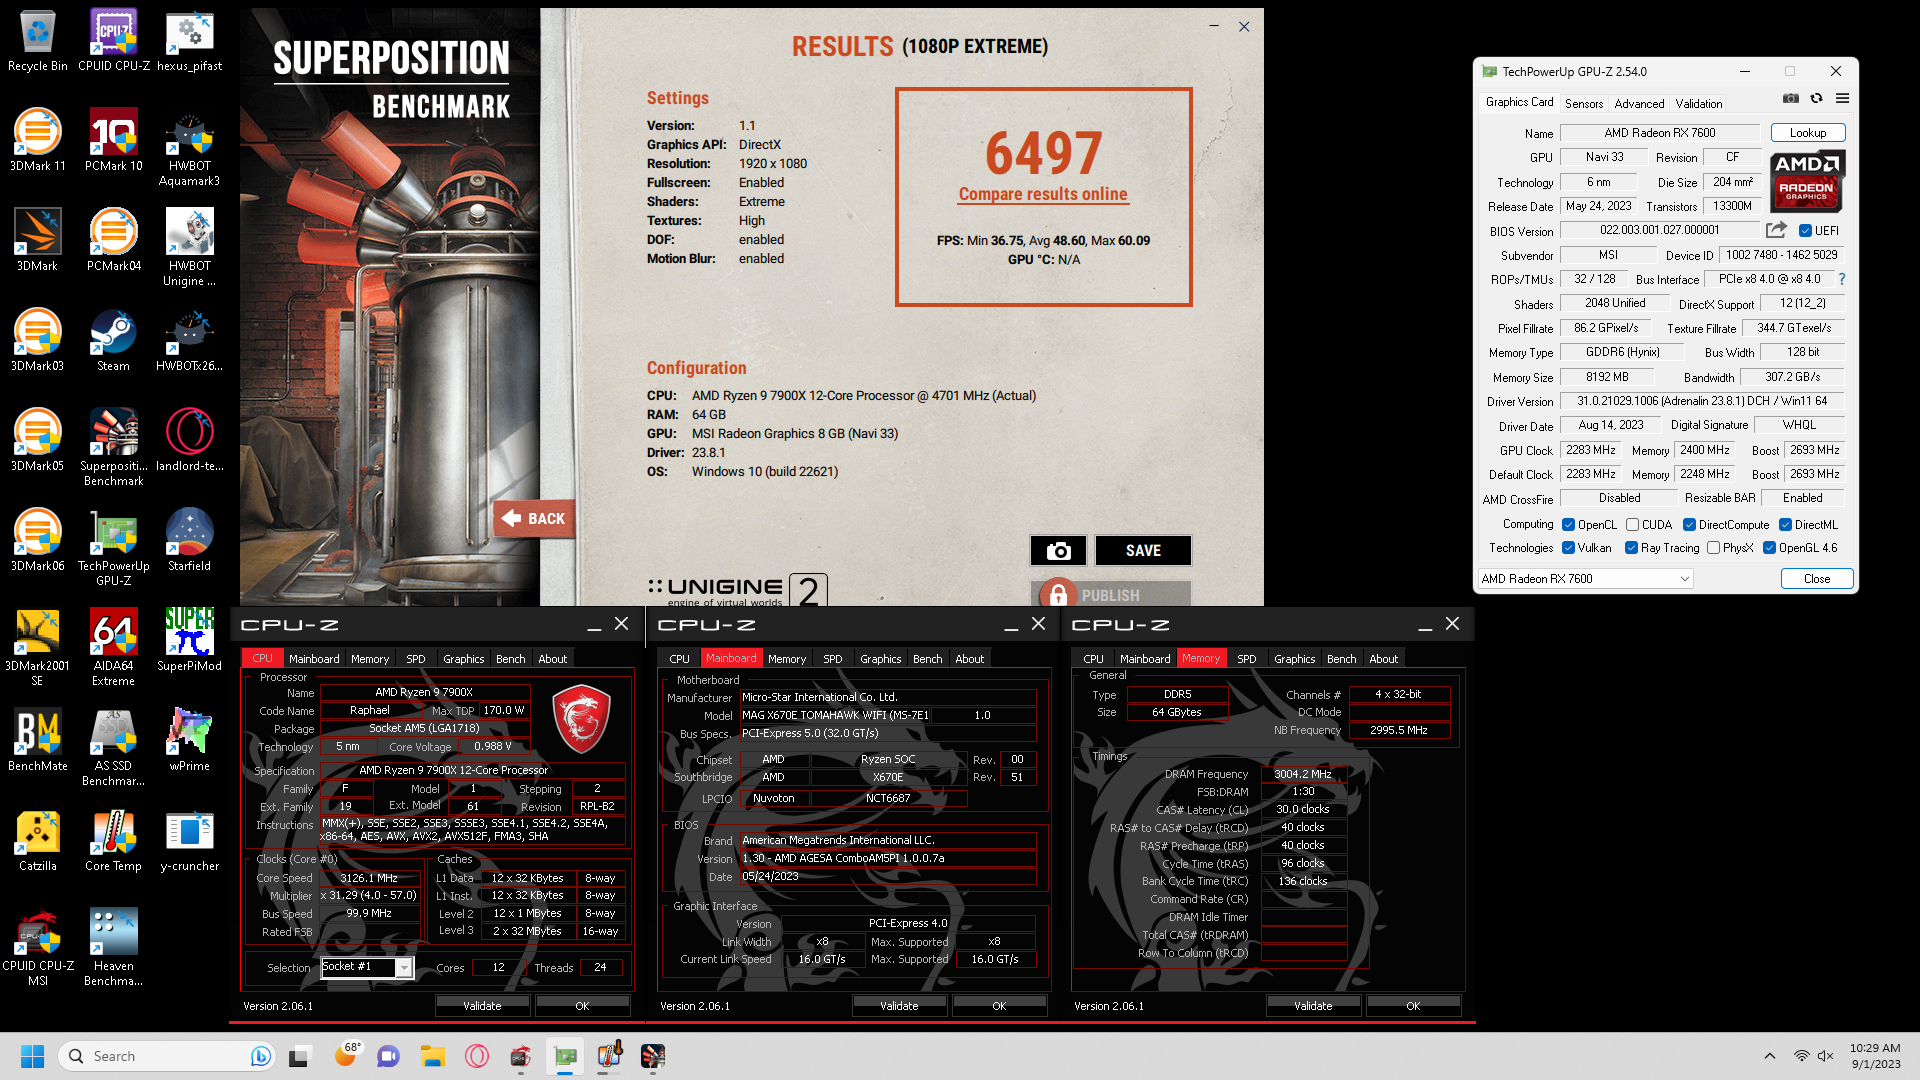Viewport: 1920px width, 1080px height.
Task: Click Validate in Memory CPU-Z window
Action: [1312, 1006]
